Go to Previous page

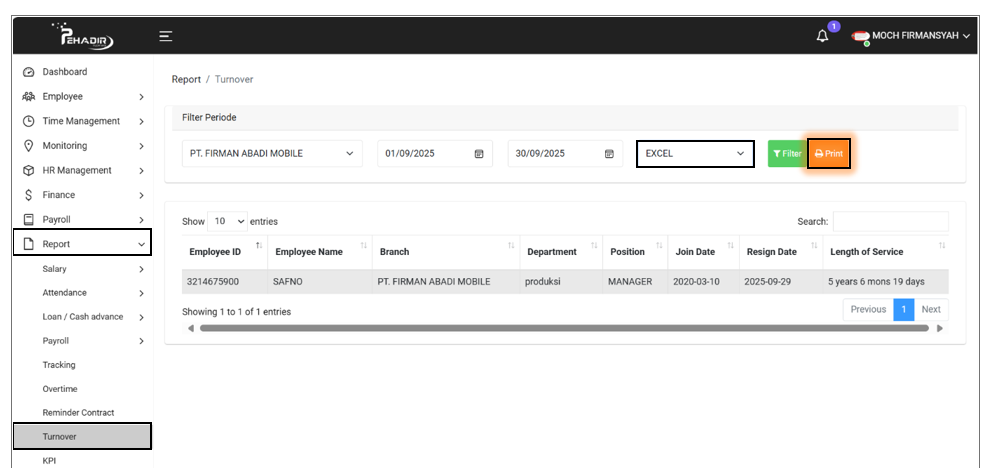pos(868,309)
